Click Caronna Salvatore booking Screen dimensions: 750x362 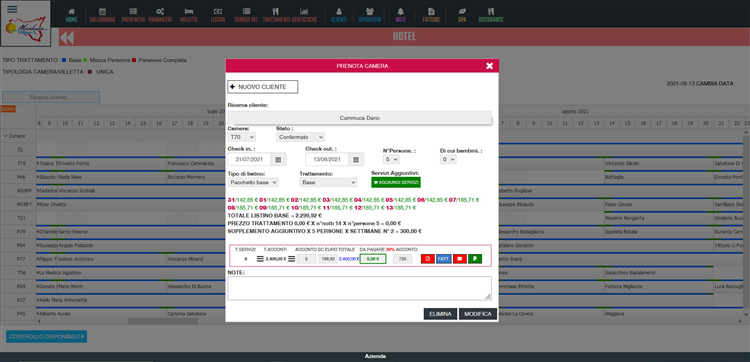point(187,314)
